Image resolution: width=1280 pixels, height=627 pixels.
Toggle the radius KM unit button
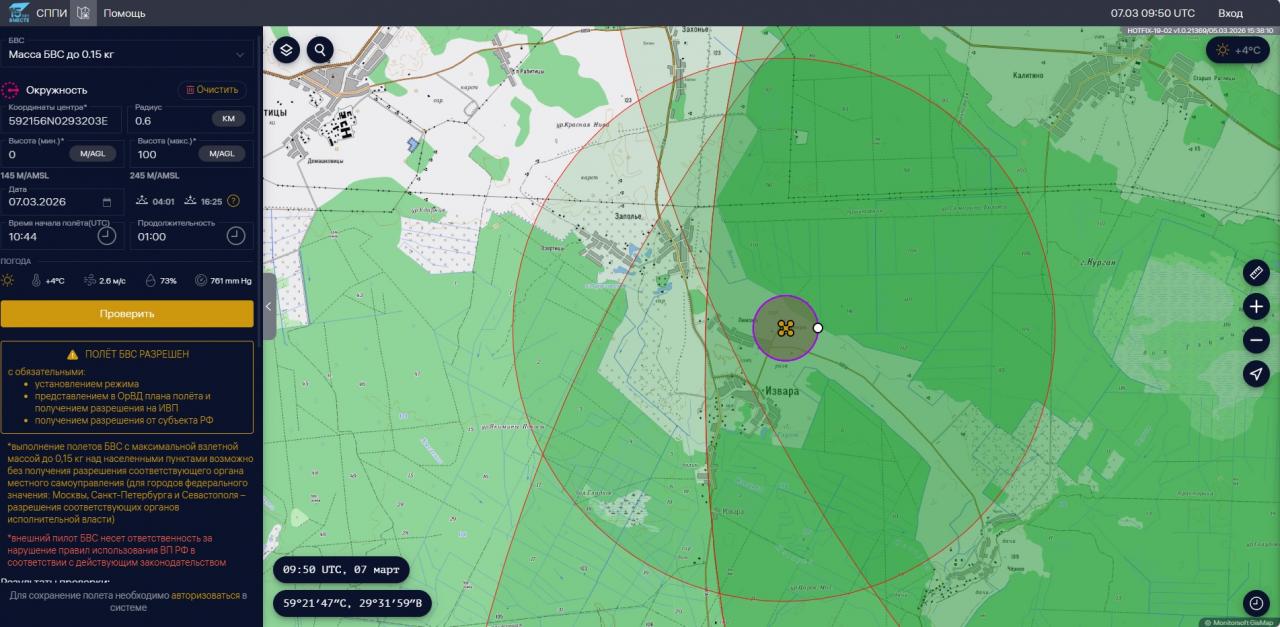tap(228, 119)
